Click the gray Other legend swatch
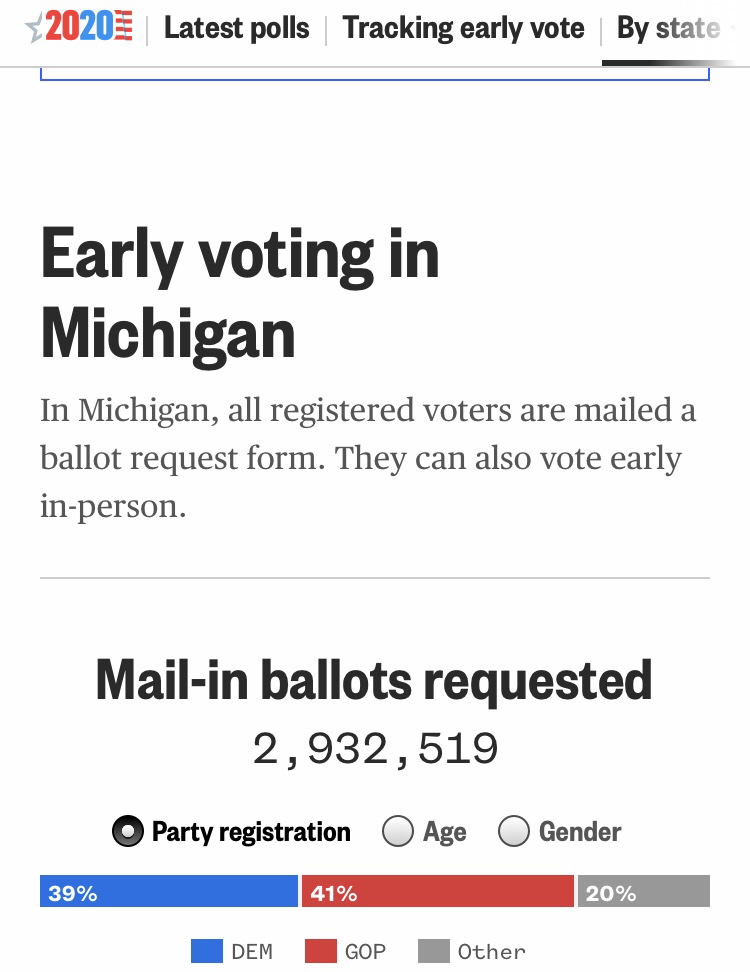 434,952
